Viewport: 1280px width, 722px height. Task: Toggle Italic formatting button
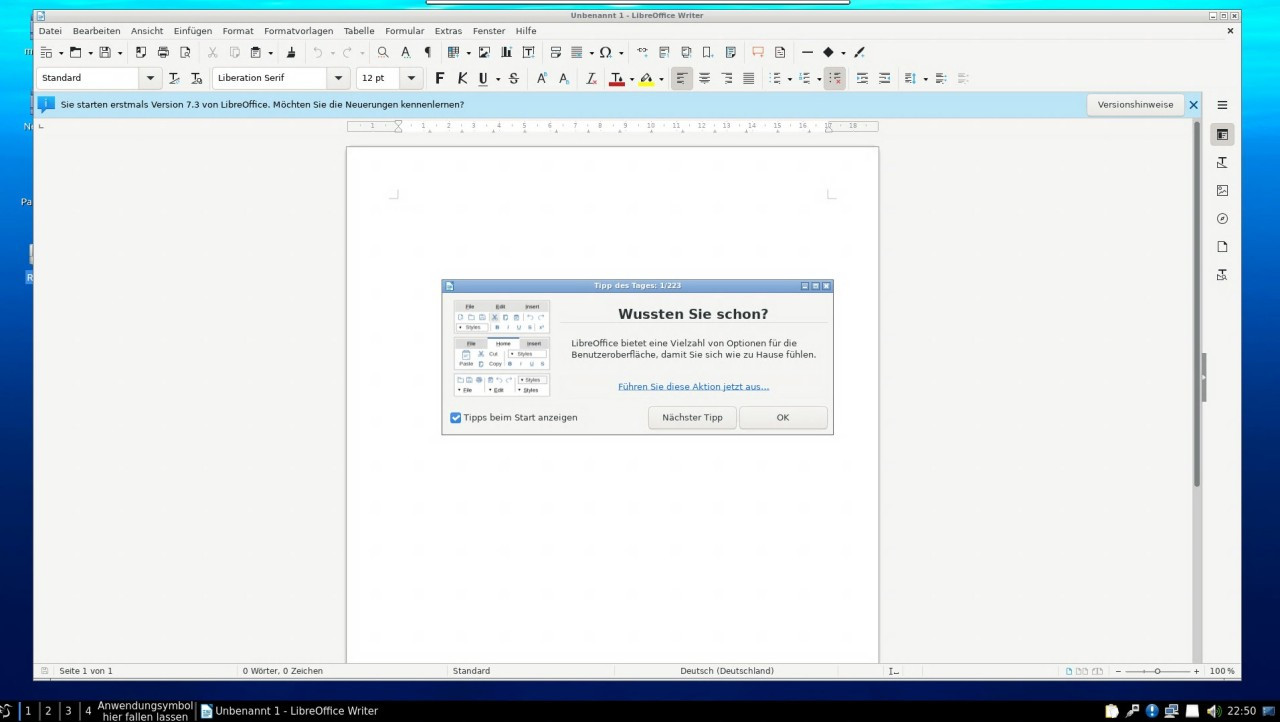point(462,78)
